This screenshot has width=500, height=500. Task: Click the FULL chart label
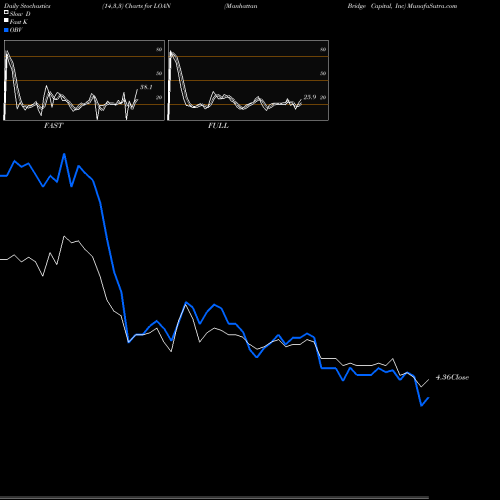point(218,126)
